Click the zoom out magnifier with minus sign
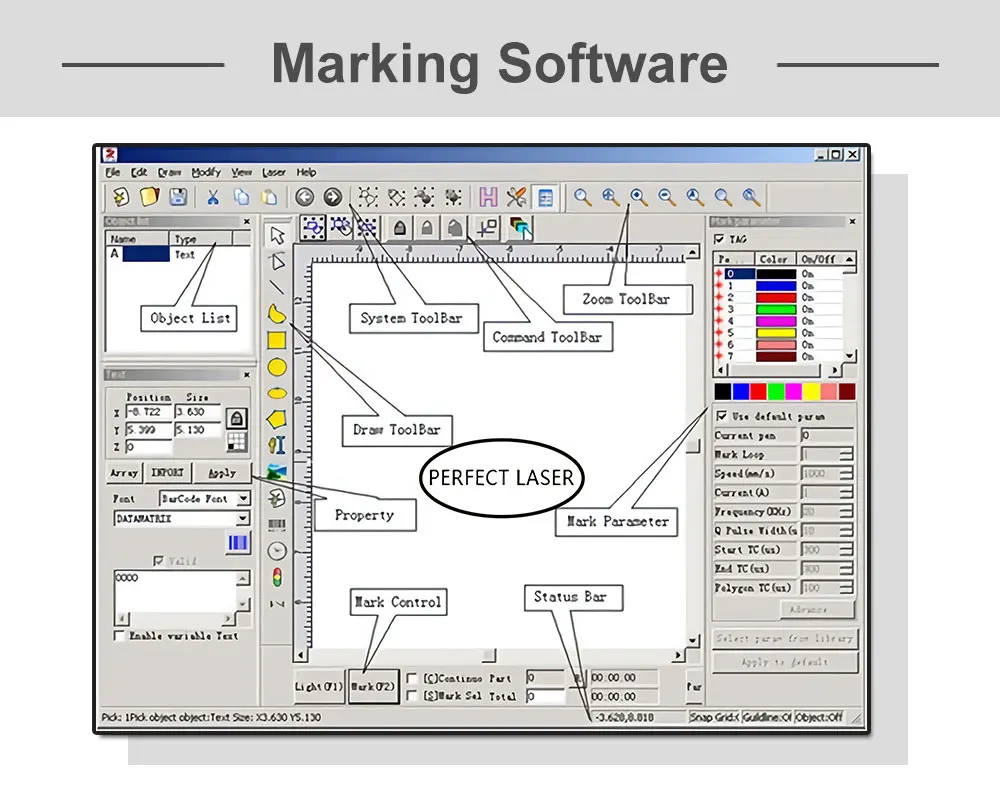The width and height of the screenshot is (1000, 789). tap(666, 197)
